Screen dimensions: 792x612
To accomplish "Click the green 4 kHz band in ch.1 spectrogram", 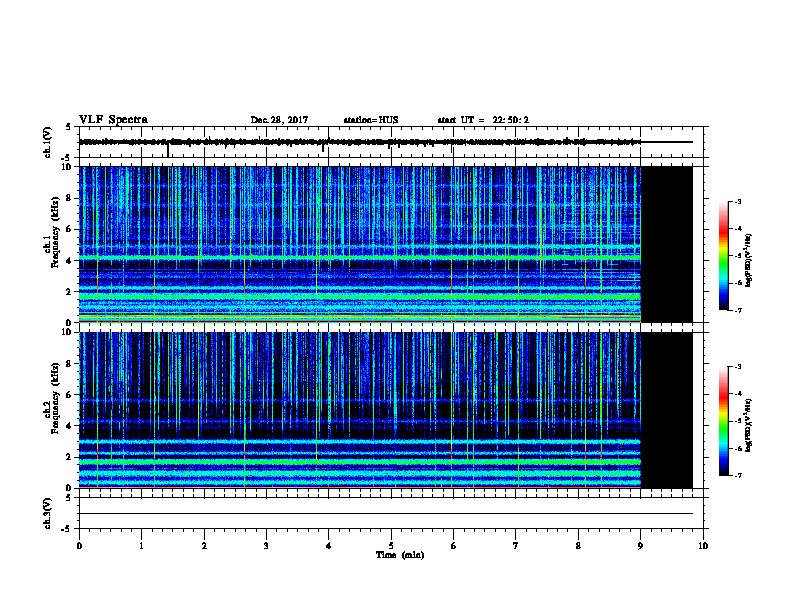I will click(360, 258).
